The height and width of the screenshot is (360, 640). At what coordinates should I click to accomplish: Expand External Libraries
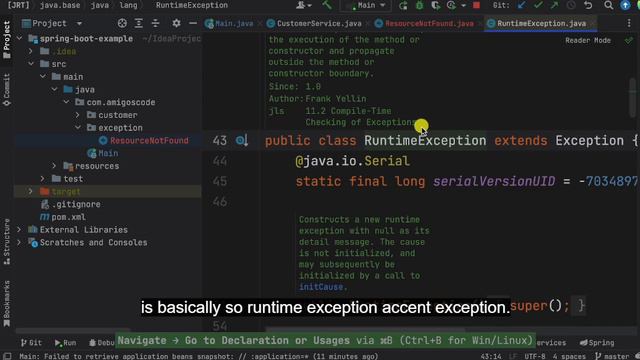point(19,230)
